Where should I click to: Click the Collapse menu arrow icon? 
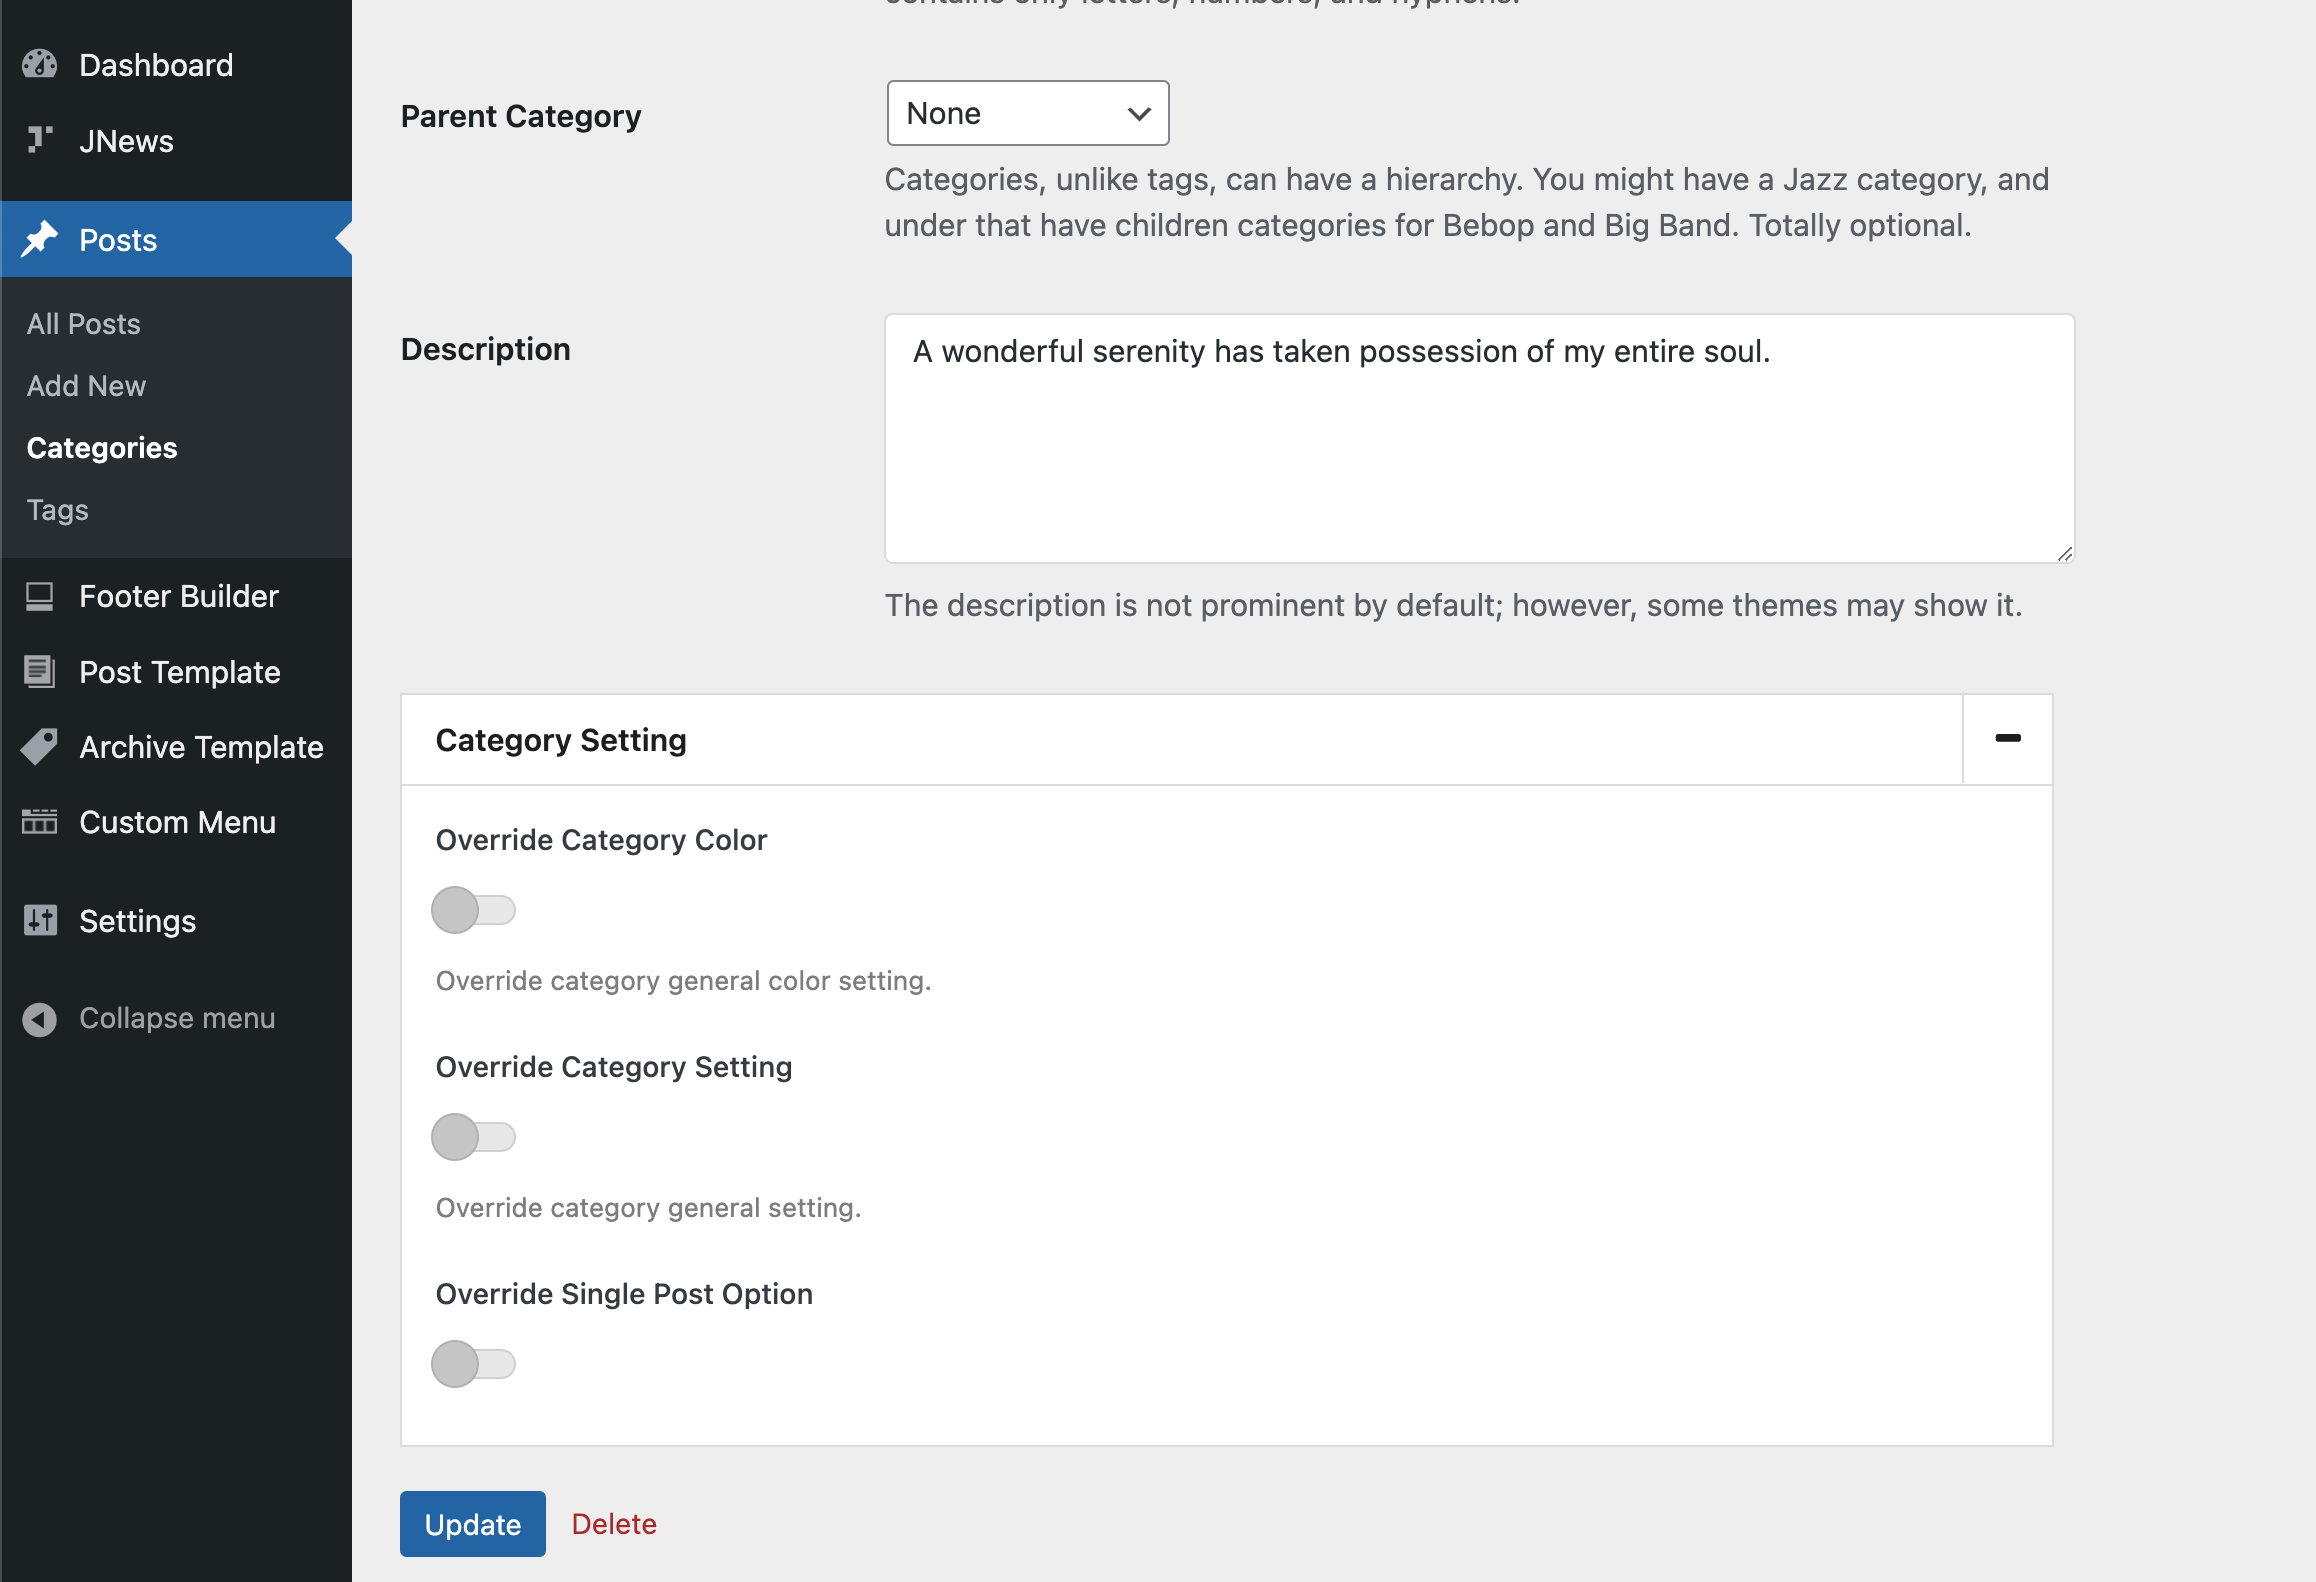tap(40, 1019)
